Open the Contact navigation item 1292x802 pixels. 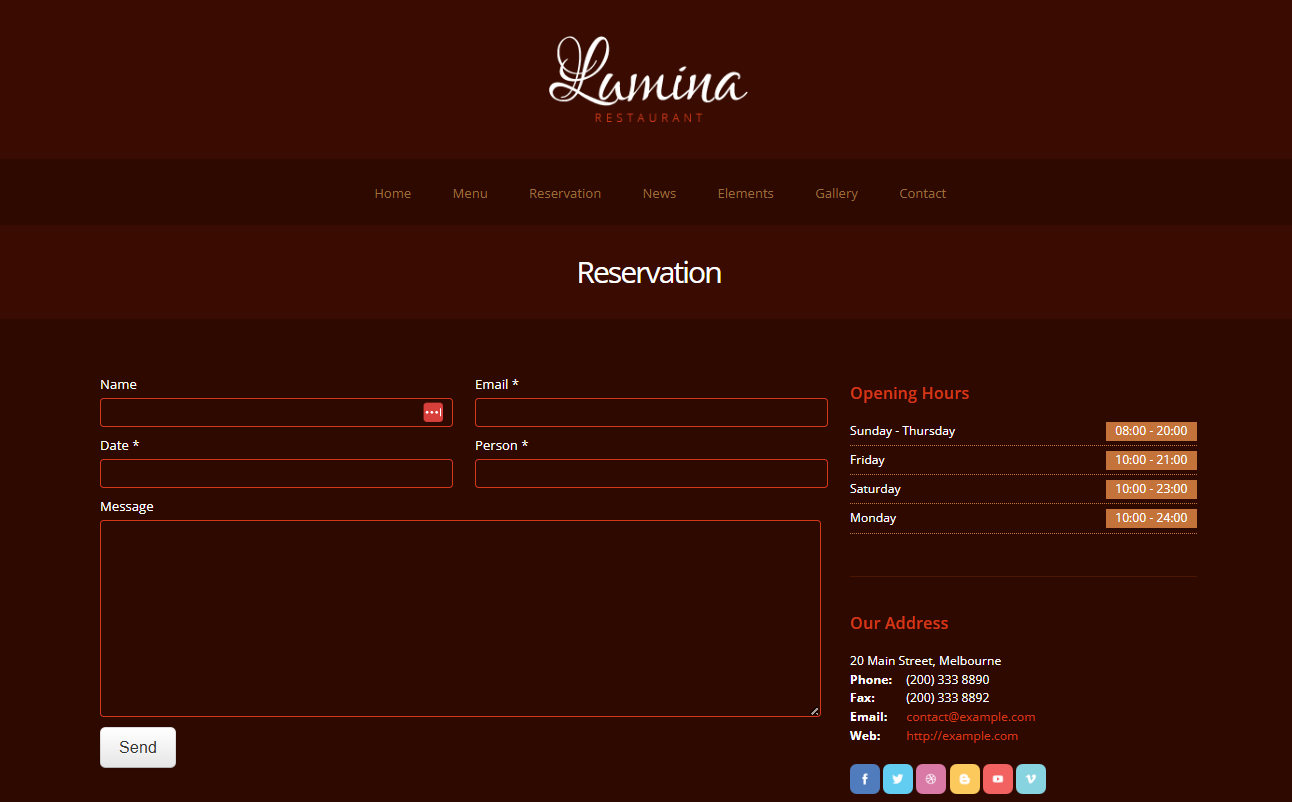[922, 193]
